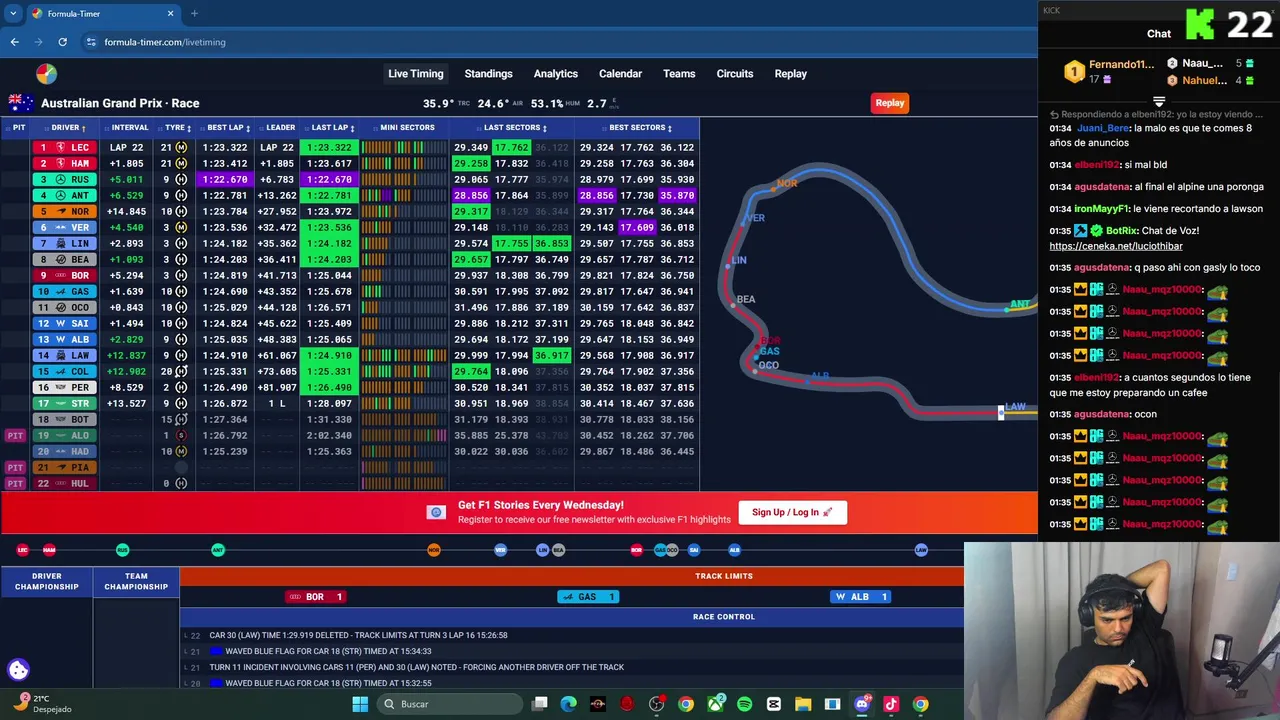Go back in the browser
1280x720 pixels.
coord(14,42)
